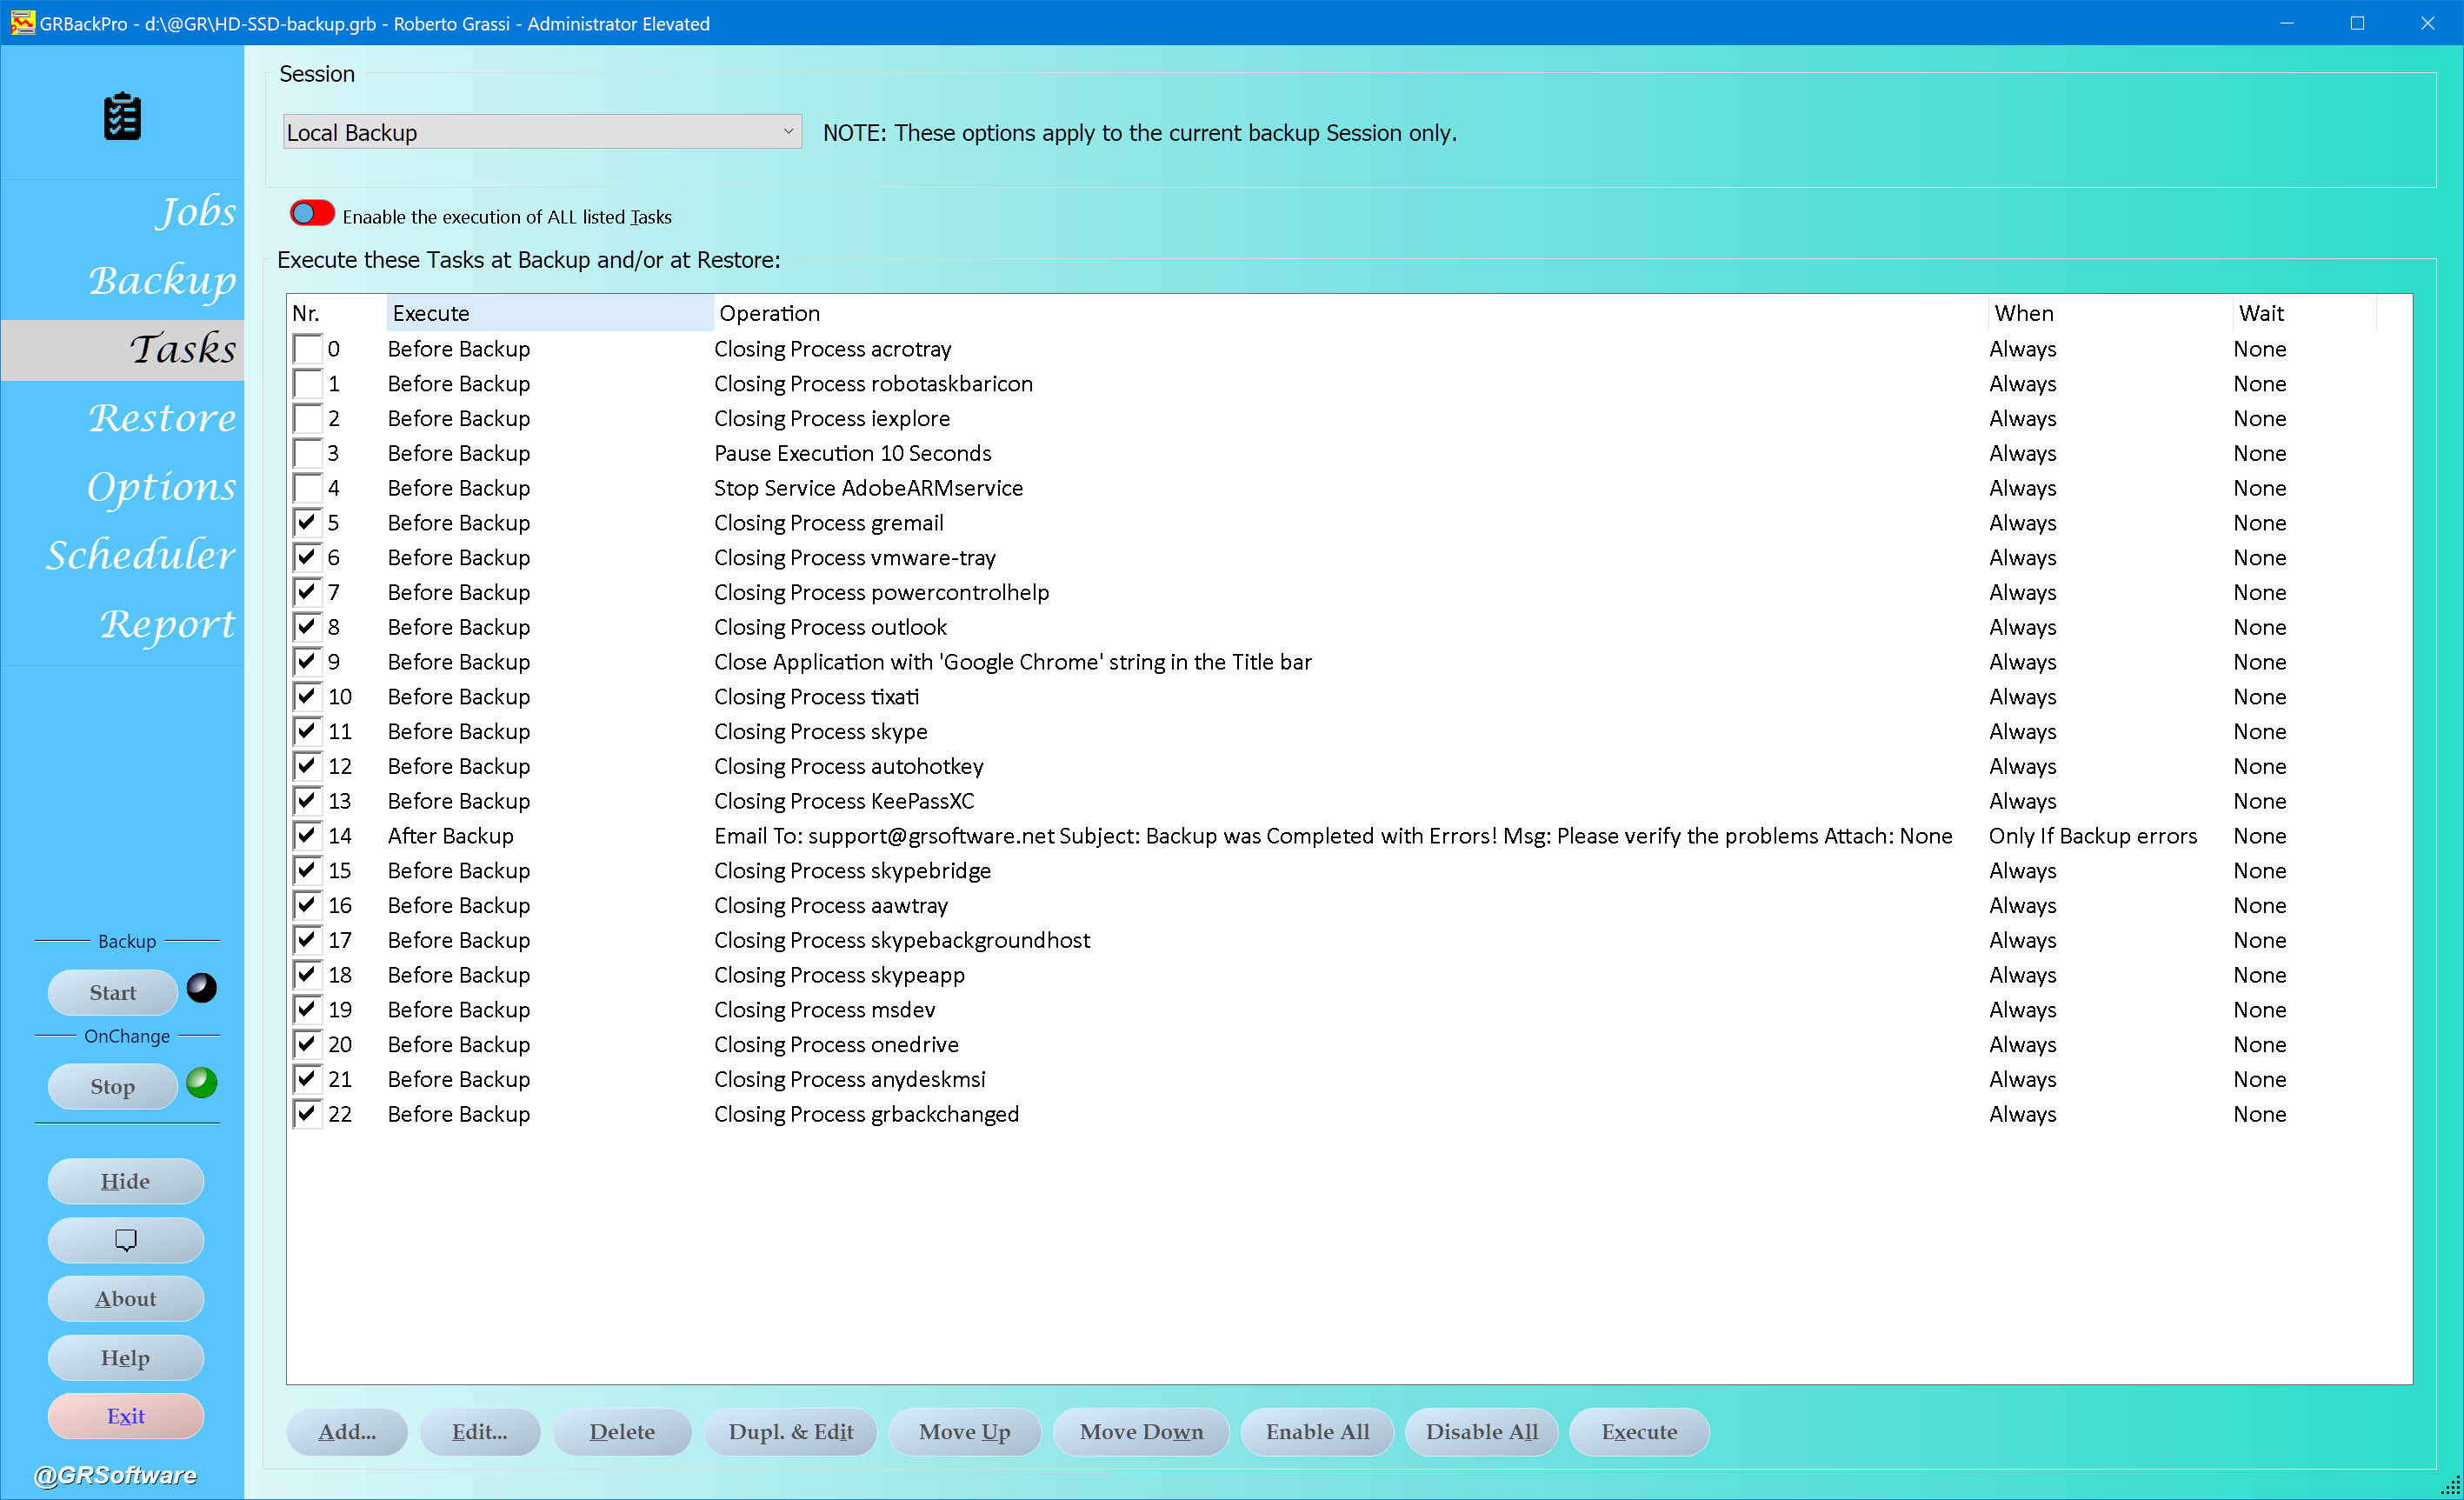Maximize the GRBackPro window
This screenshot has height=1500, width=2464.
point(2357,23)
